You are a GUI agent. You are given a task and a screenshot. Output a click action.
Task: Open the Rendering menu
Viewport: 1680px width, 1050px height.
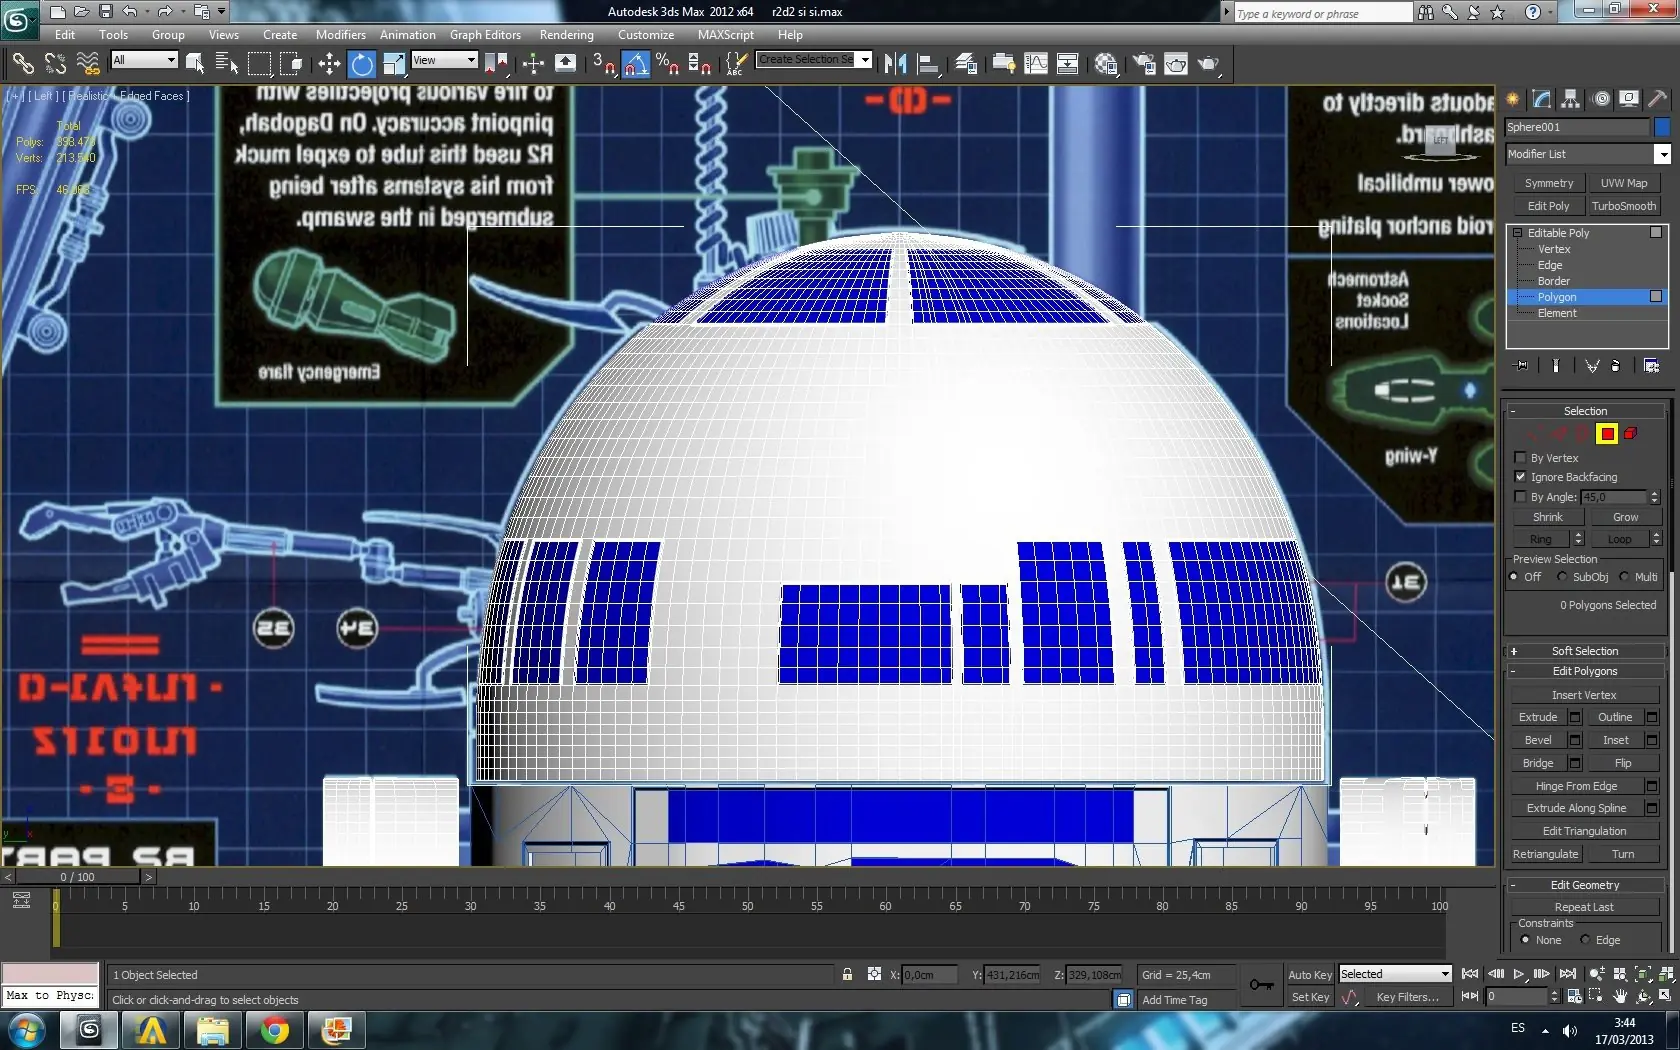pyautogui.click(x=567, y=35)
